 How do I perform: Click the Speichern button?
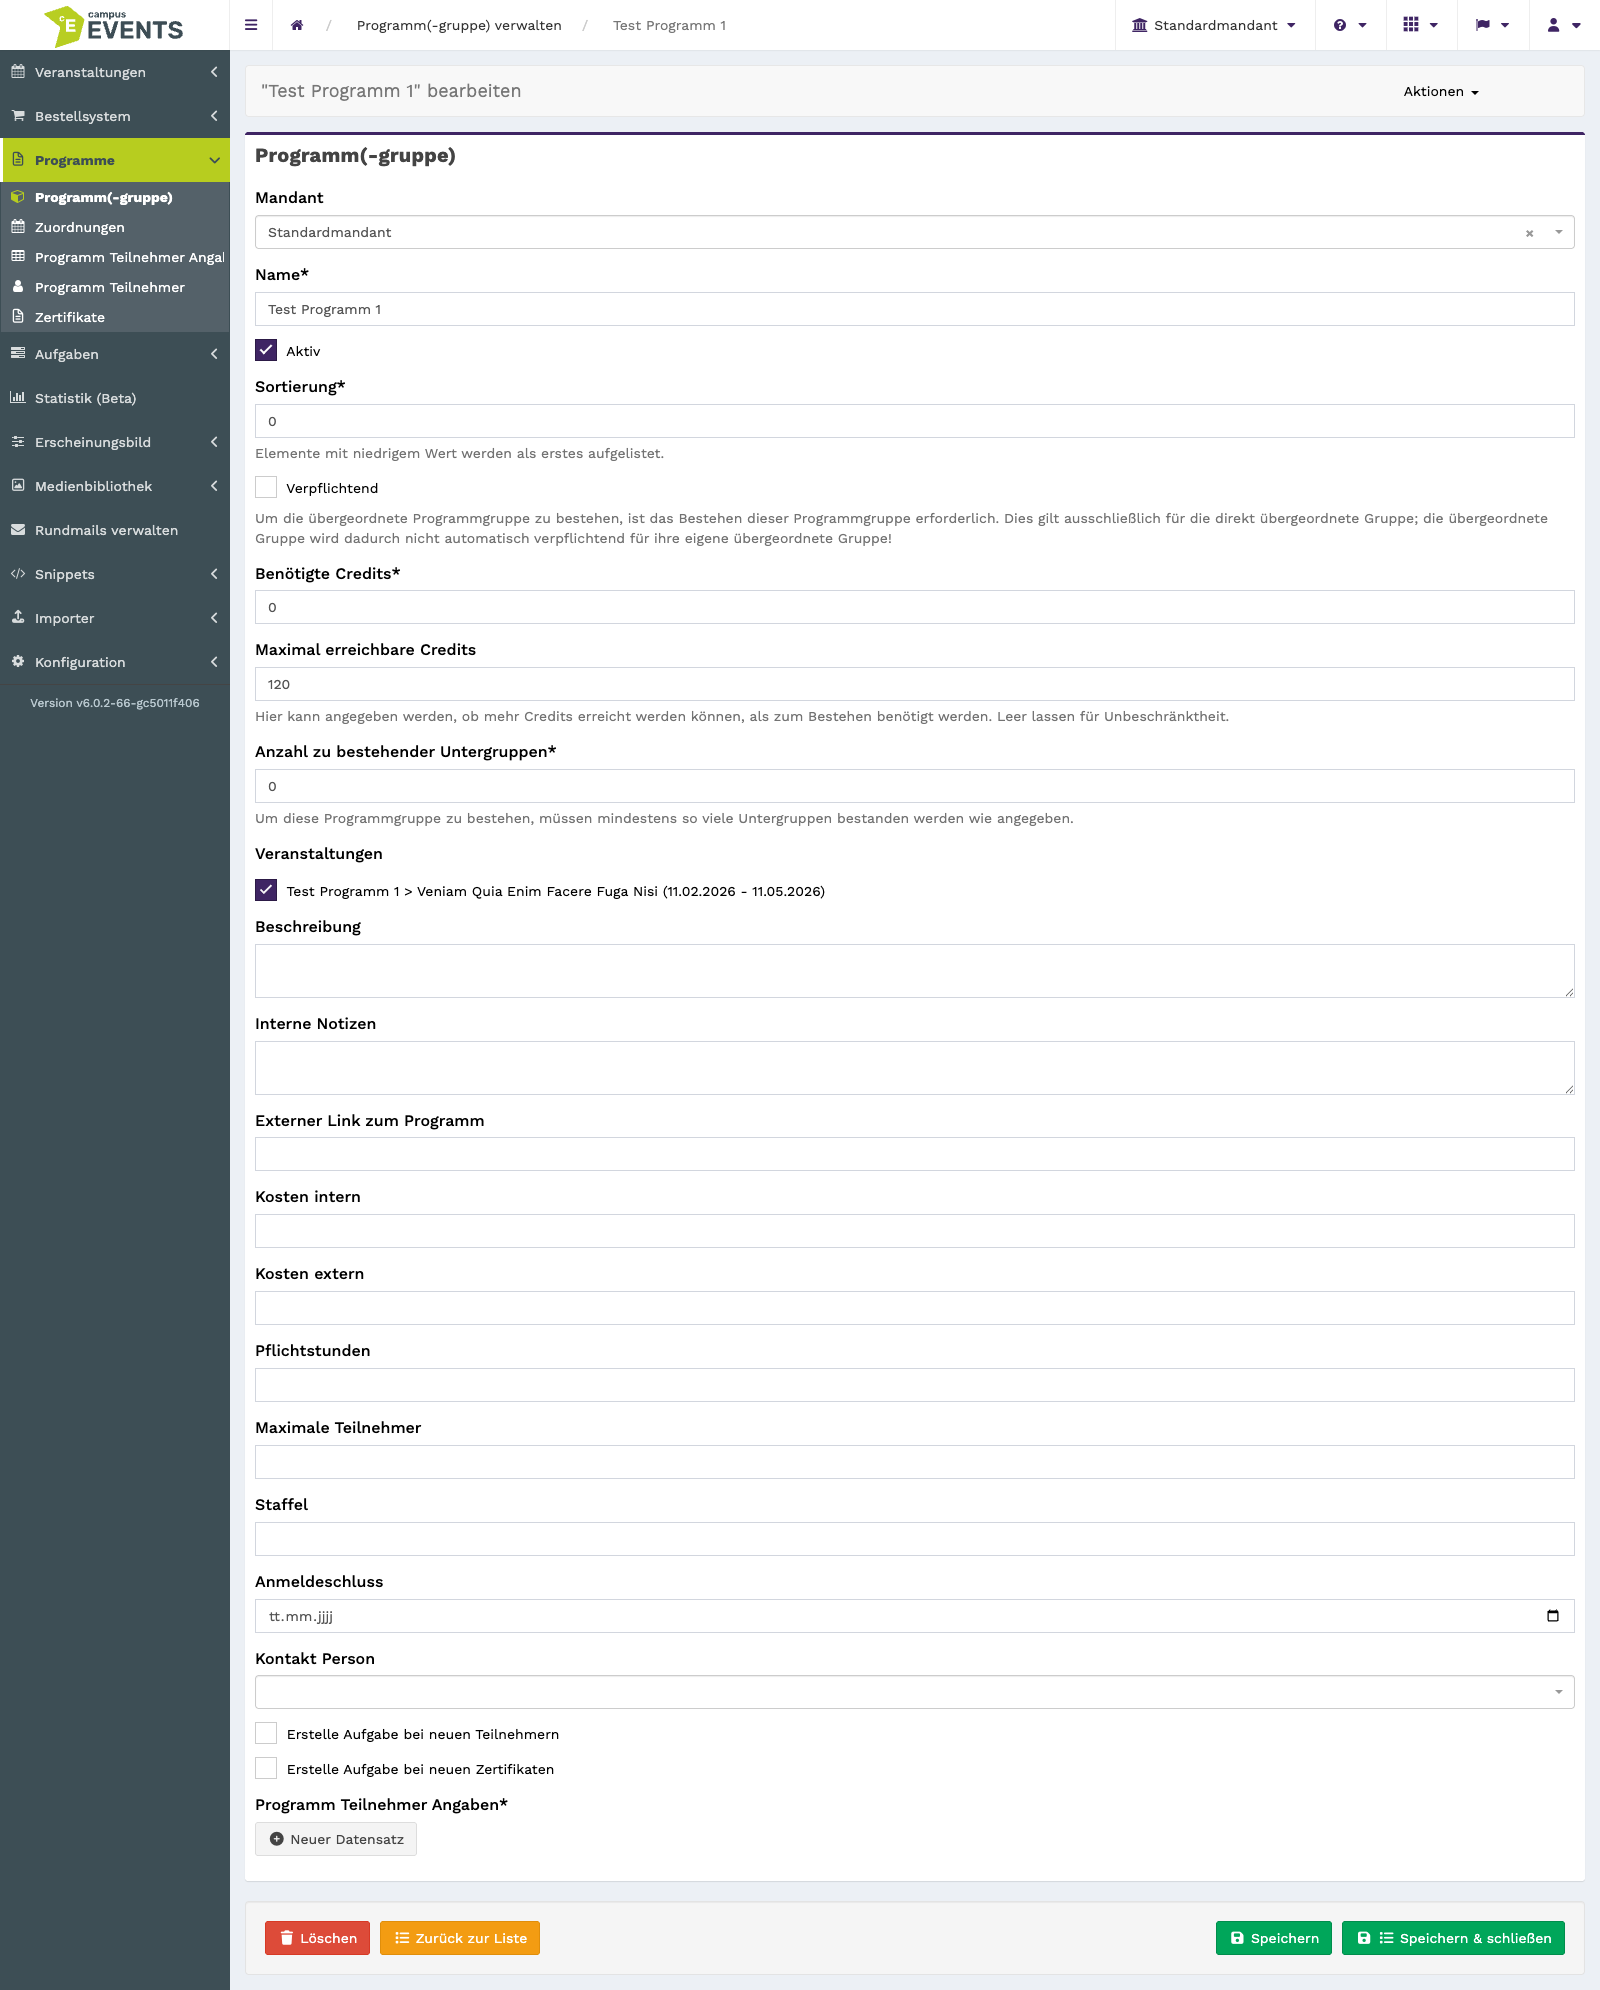pos(1274,1938)
